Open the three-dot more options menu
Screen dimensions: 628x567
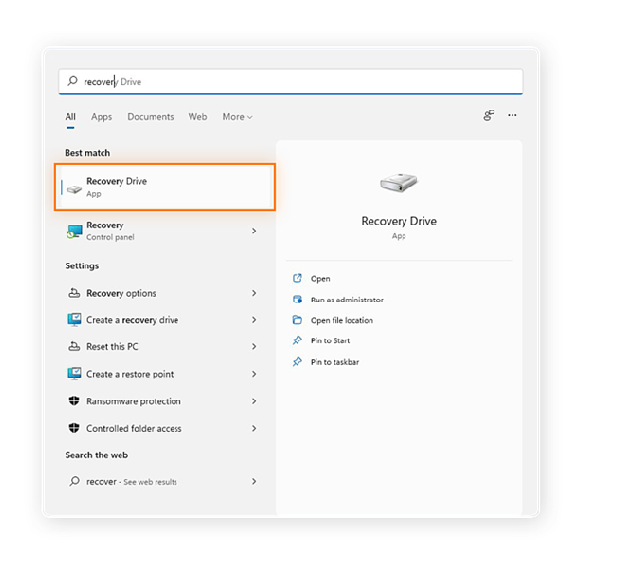[x=512, y=115]
